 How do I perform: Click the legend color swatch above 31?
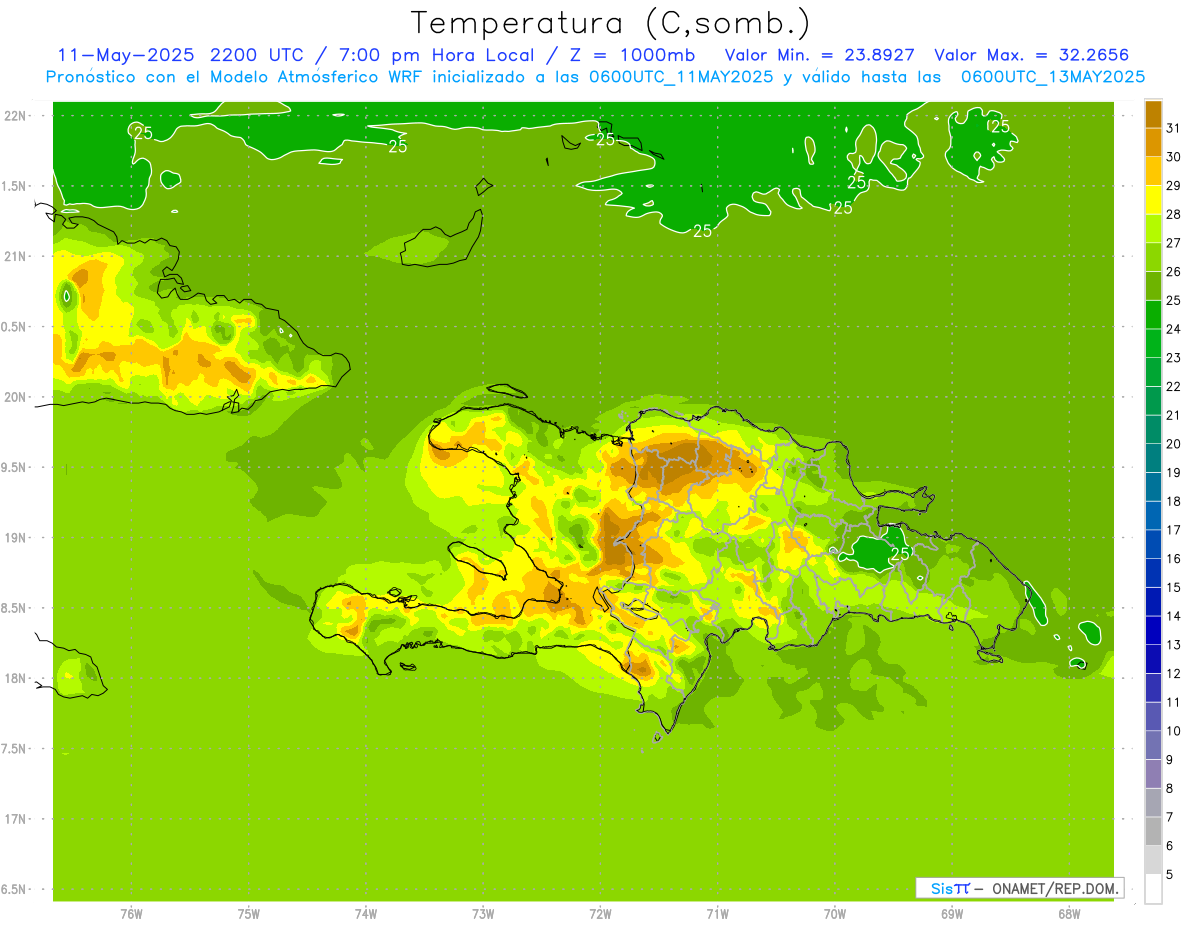(1153, 114)
